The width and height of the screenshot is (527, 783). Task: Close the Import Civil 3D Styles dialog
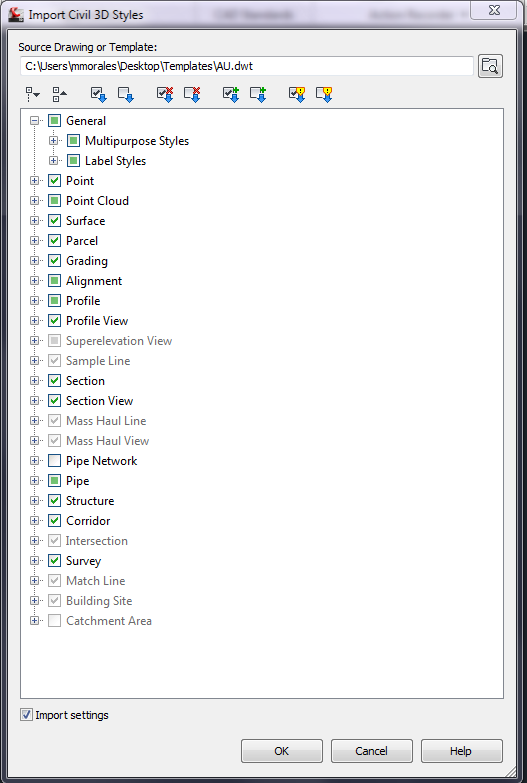(x=494, y=10)
